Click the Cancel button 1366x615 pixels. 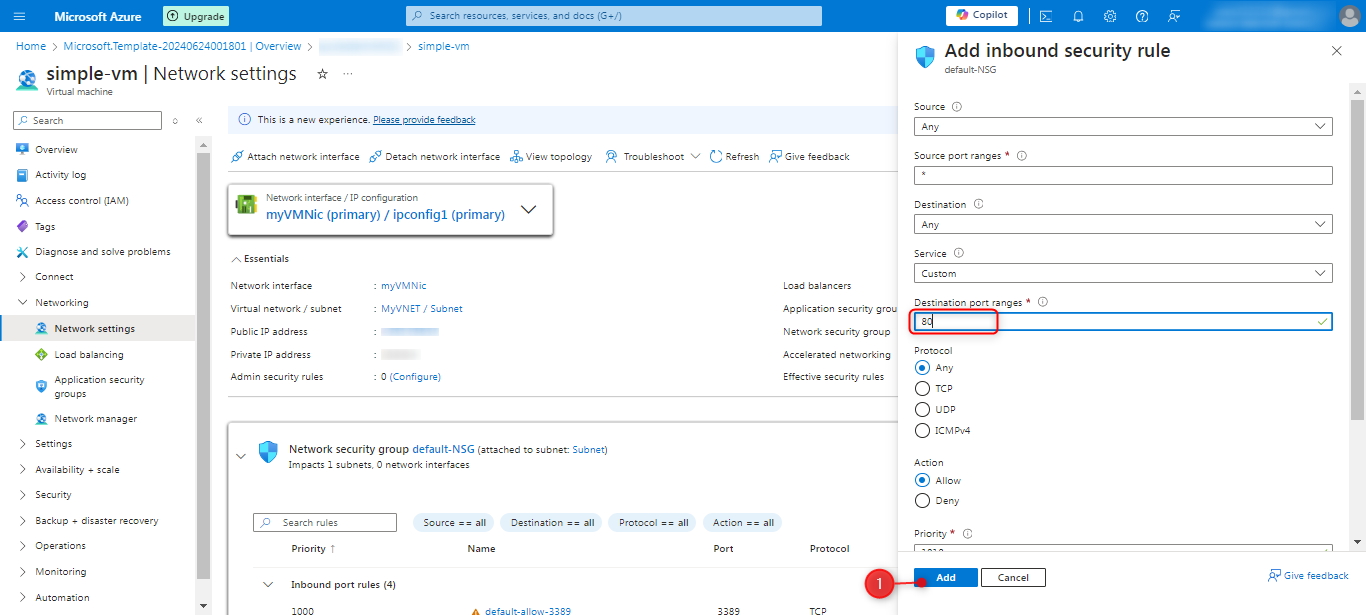click(1013, 578)
